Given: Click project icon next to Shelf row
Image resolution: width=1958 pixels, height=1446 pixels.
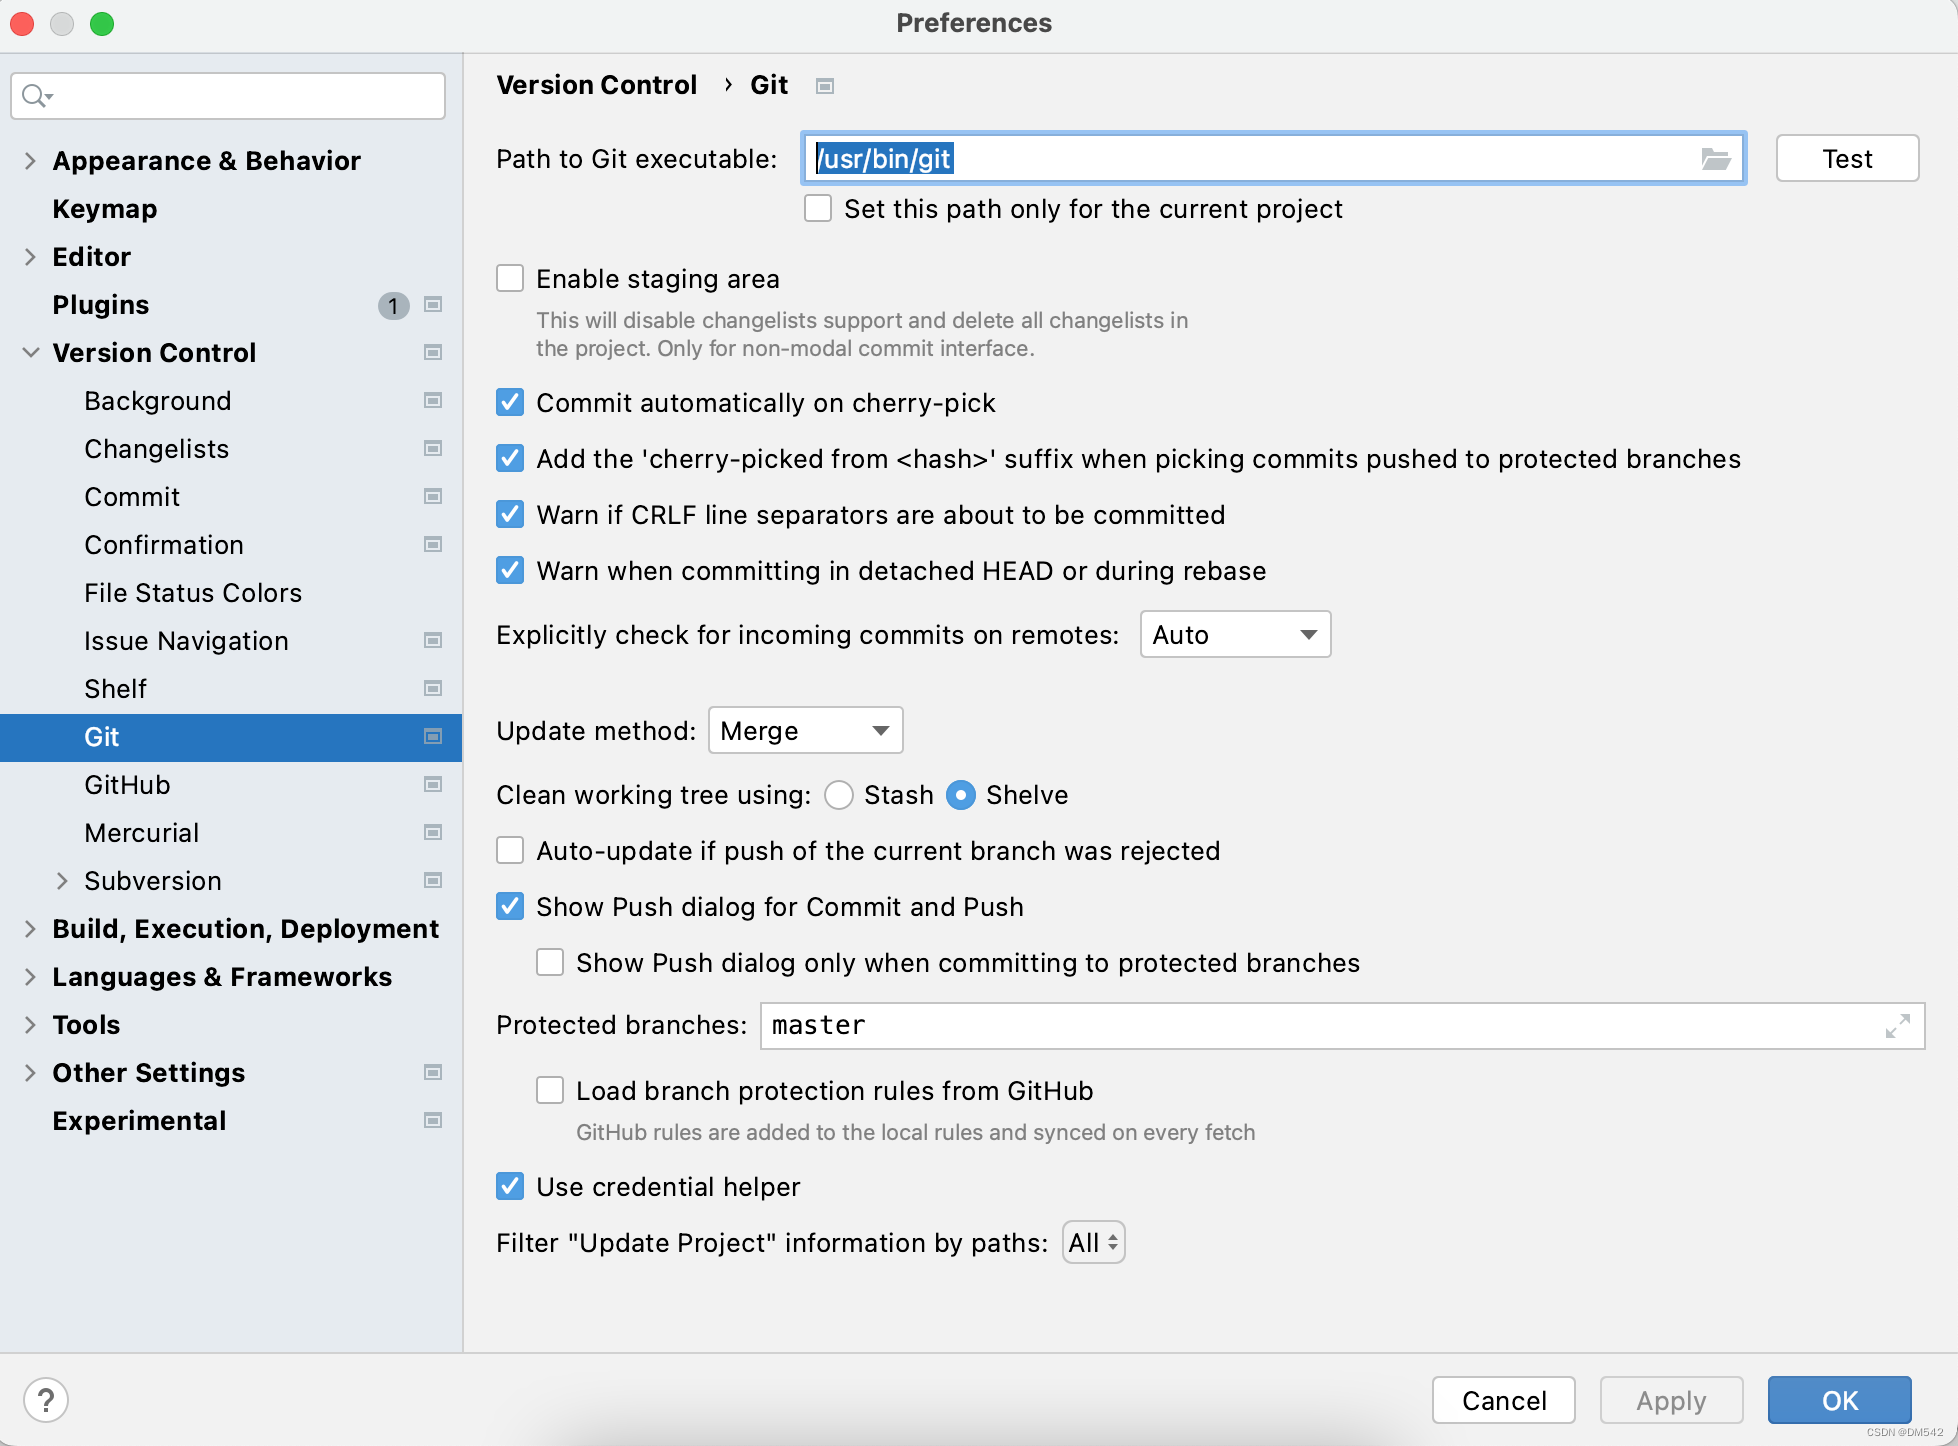Looking at the screenshot, I should 433,688.
